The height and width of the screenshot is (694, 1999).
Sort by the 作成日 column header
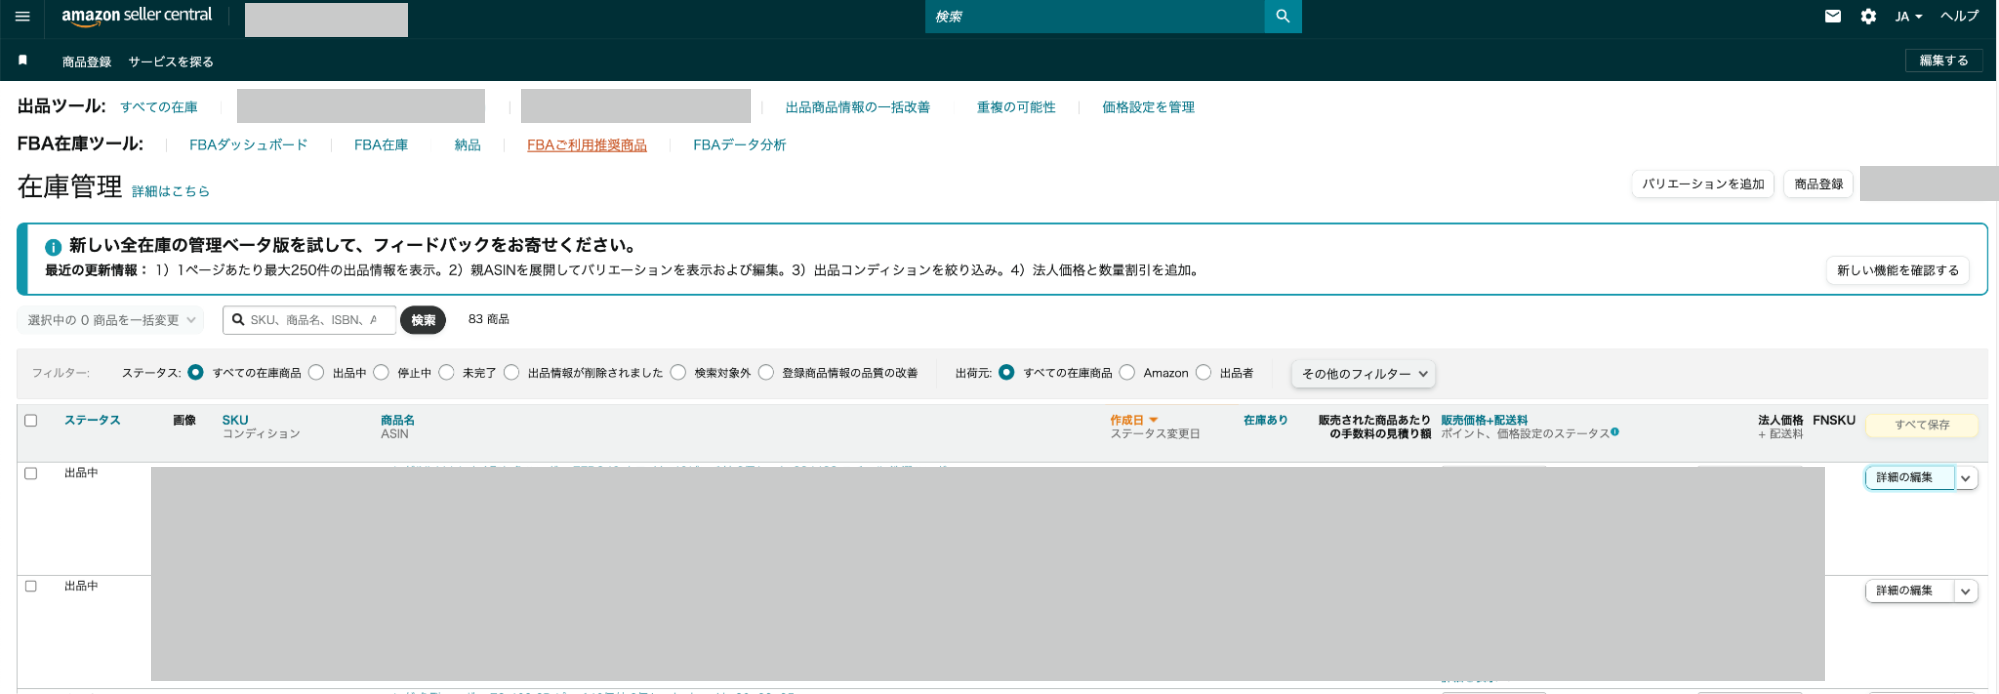1126,421
